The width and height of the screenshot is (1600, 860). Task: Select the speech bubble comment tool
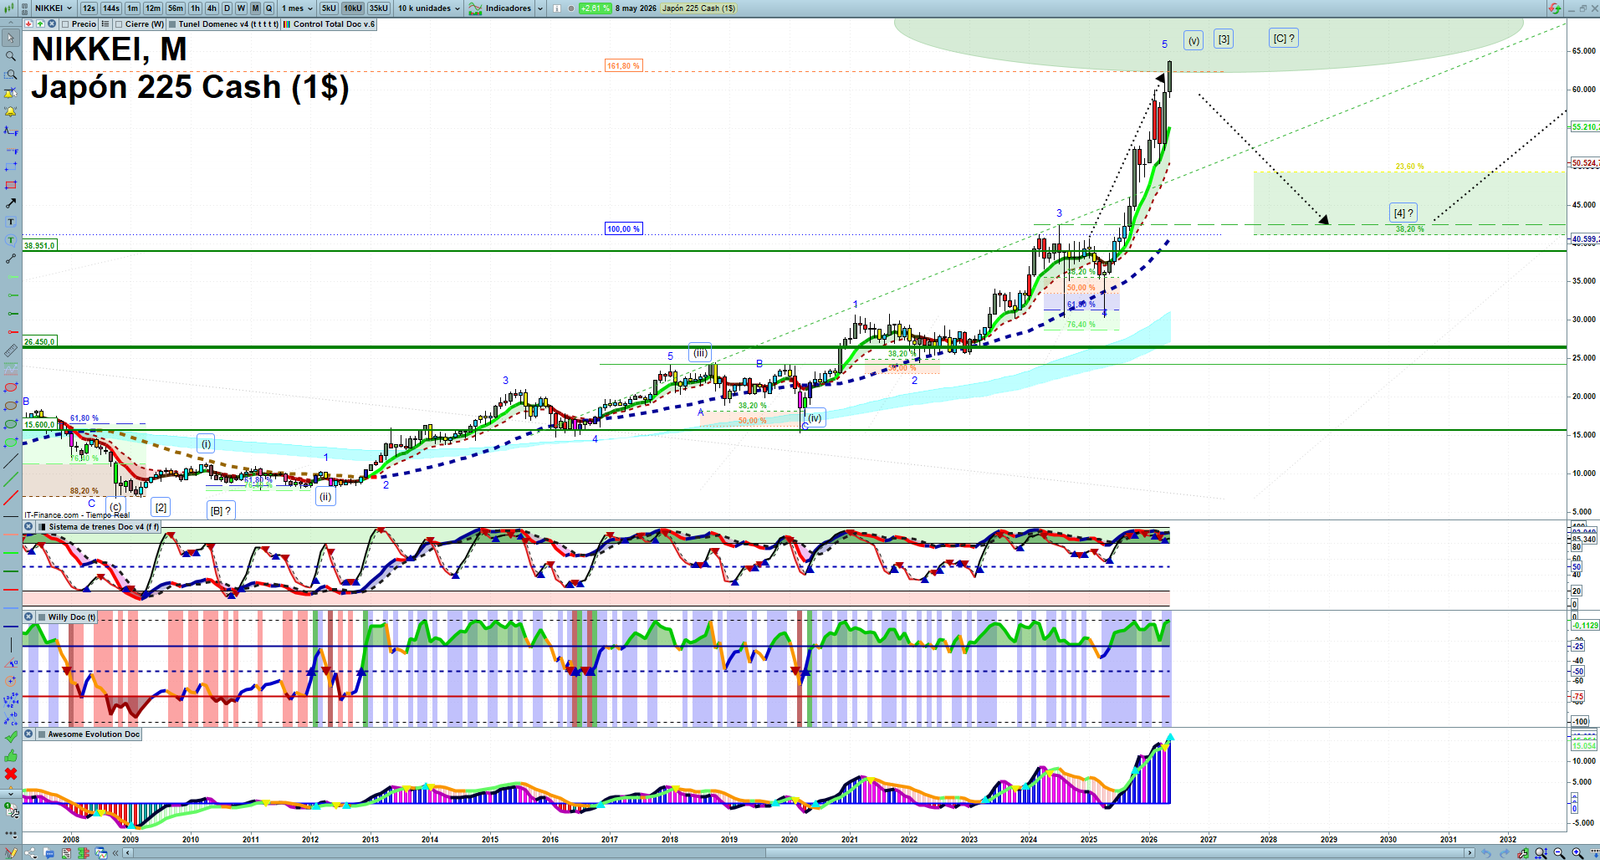pos(11,240)
